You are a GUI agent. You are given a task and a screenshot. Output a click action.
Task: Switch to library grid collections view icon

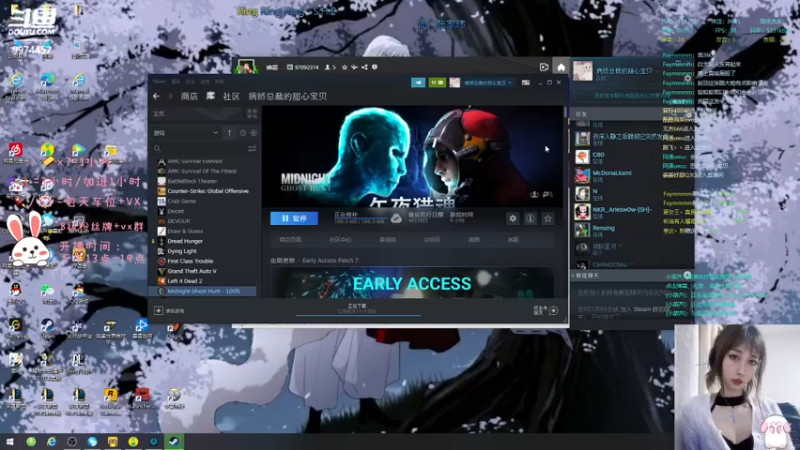click(252, 114)
